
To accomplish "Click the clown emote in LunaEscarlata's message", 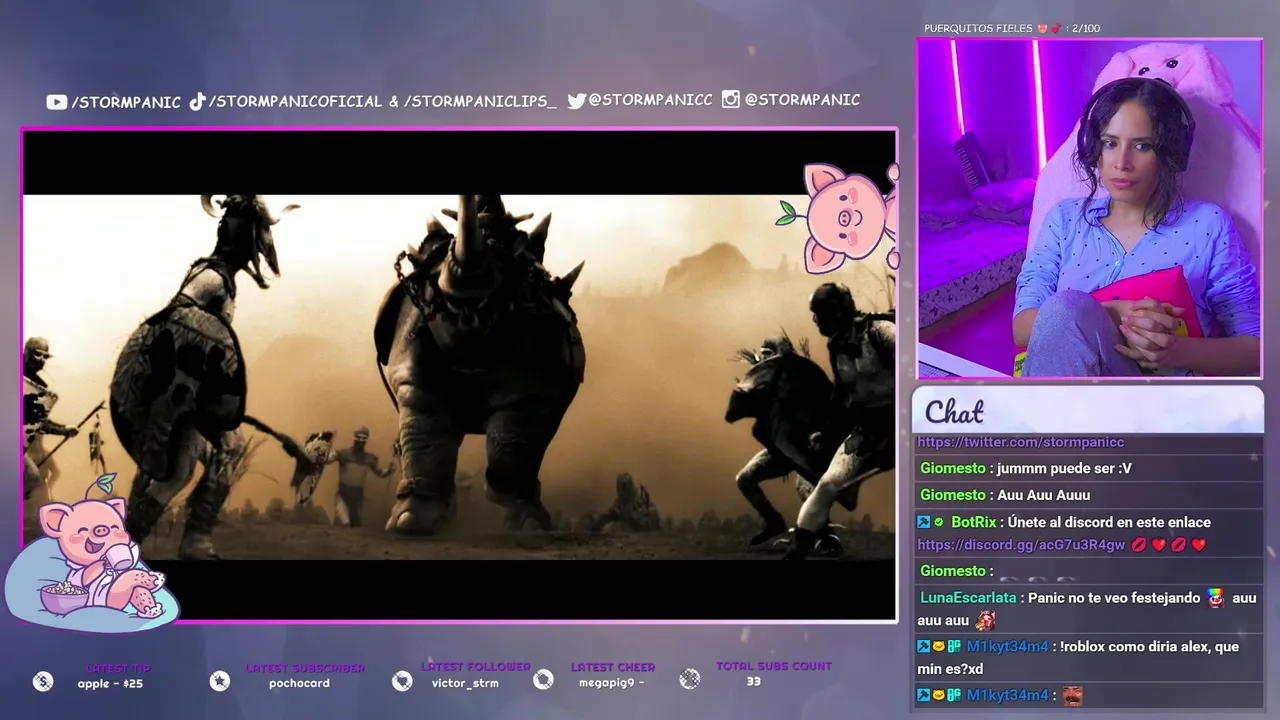I will (x=1215, y=598).
